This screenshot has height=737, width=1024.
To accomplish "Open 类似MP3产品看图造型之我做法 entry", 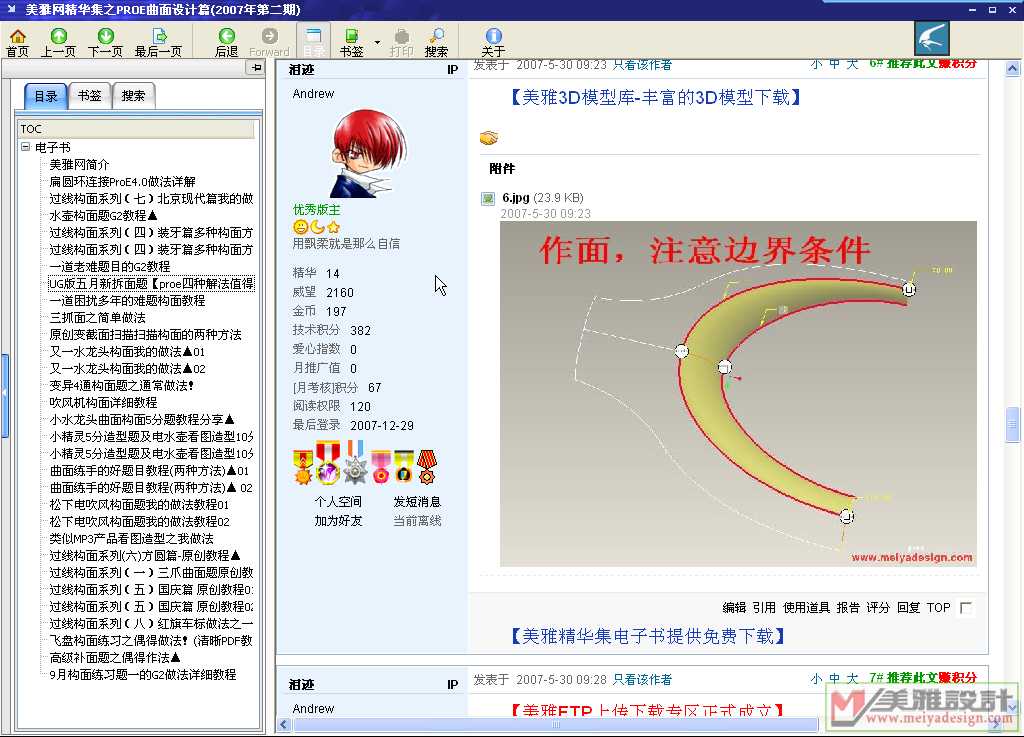I will (x=131, y=539).
